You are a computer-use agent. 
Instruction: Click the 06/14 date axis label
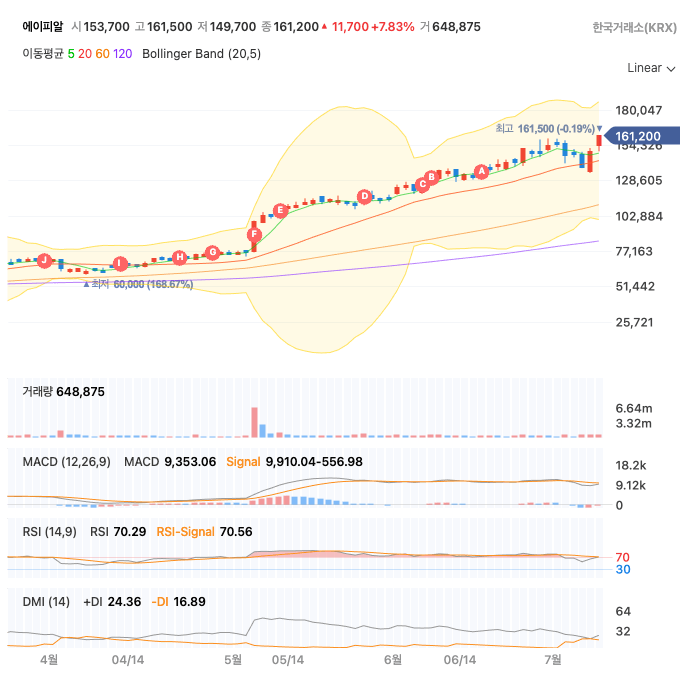pos(460,660)
